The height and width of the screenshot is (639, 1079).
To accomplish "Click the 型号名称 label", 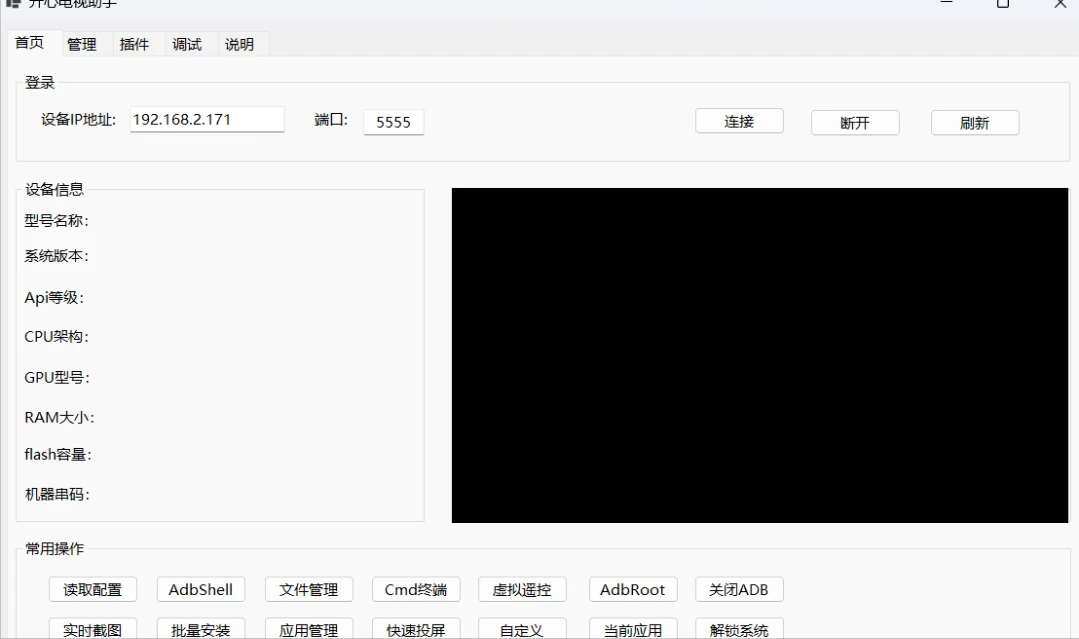I will [56, 221].
